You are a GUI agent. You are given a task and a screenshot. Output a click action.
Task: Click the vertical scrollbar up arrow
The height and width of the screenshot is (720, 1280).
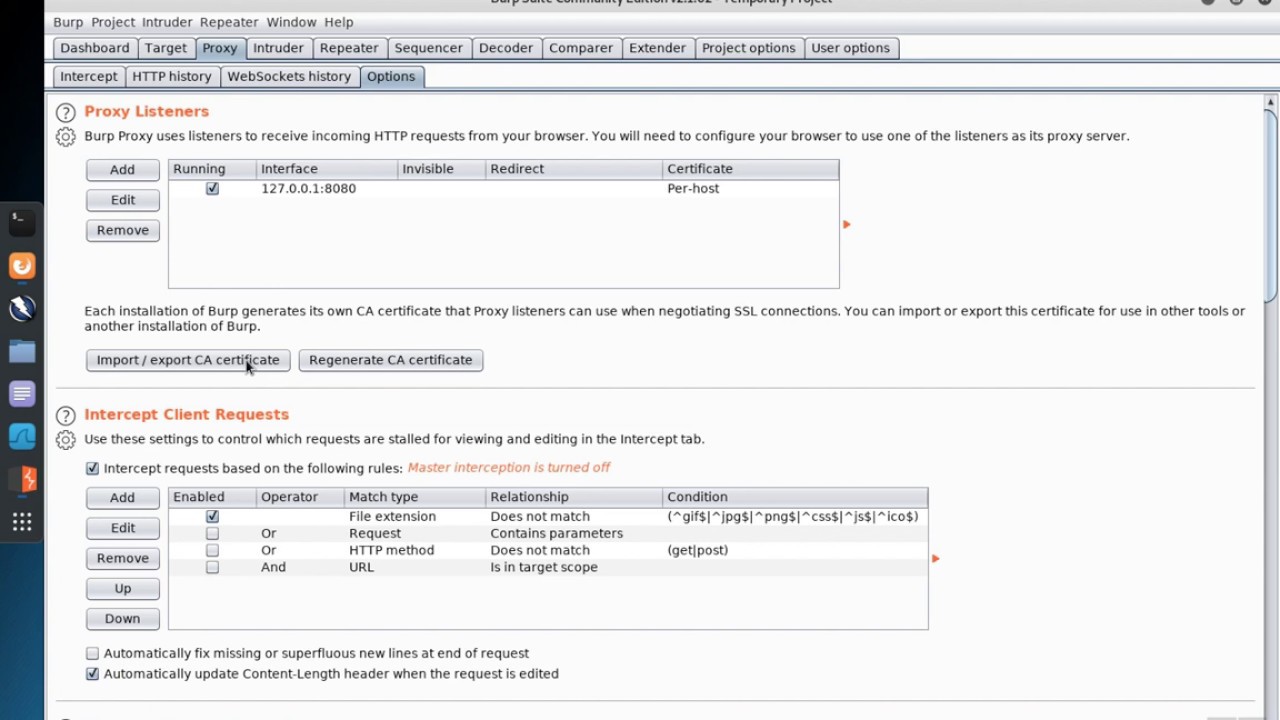1270,102
